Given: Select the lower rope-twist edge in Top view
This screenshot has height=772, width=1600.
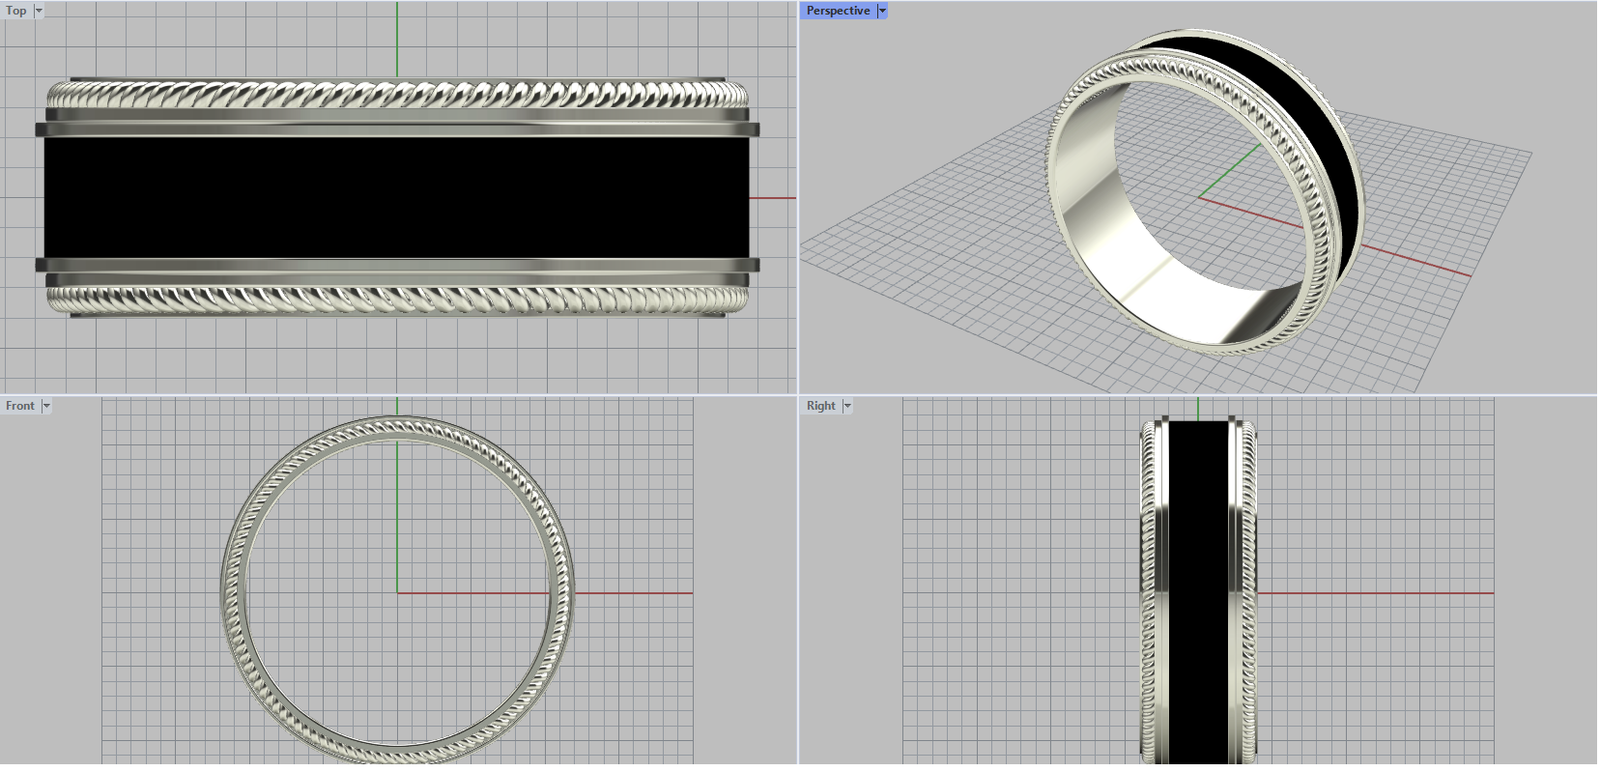Looking at the screenshot, I should (x=397, y=298).
